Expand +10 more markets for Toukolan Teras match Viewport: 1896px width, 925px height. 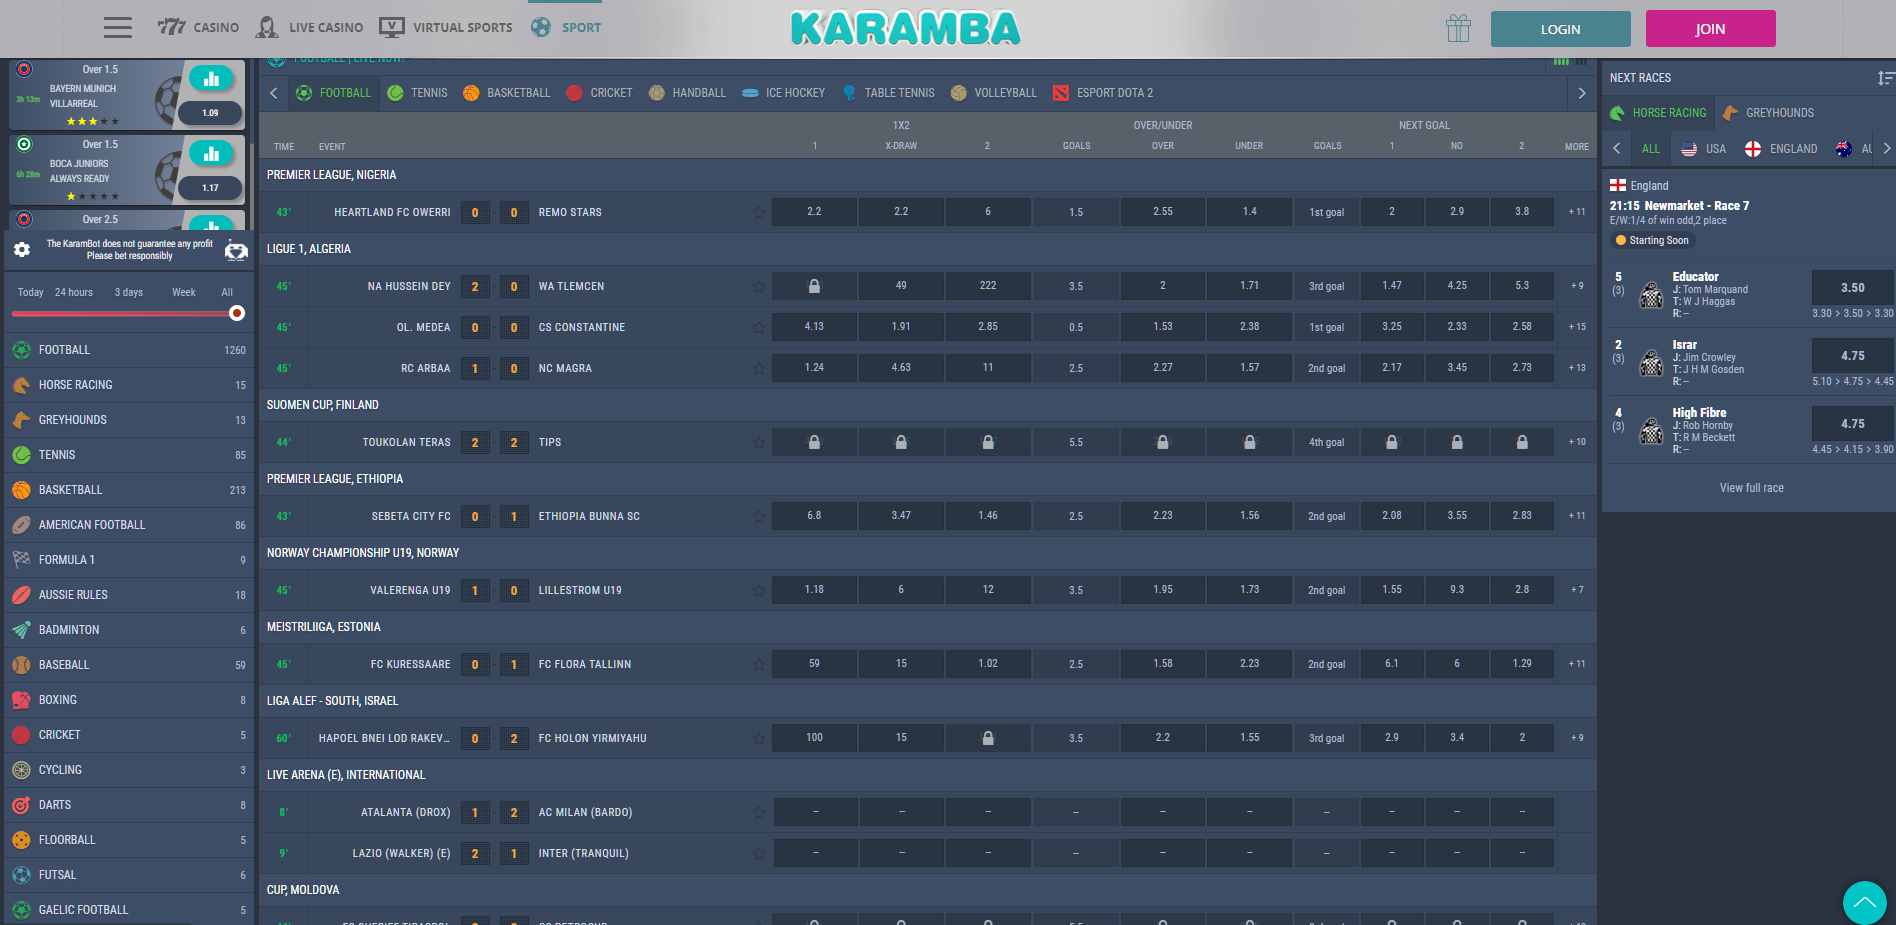click(x=1577, y=442)
